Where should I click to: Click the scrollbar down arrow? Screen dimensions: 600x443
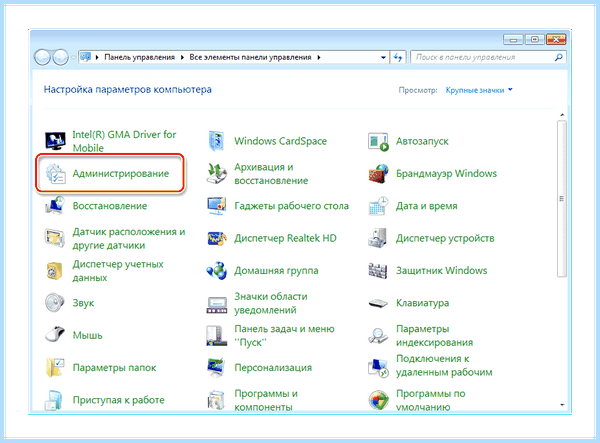click(562, 404)
